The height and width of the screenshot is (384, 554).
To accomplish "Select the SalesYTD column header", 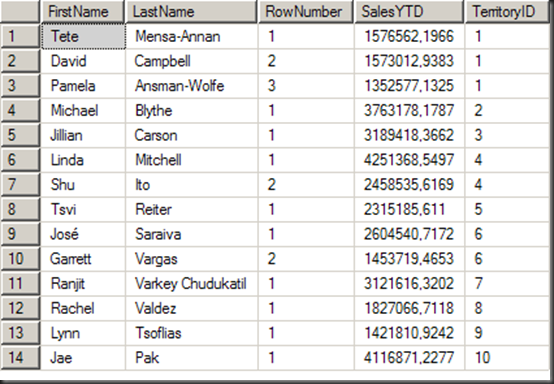I will pos(409,12).
